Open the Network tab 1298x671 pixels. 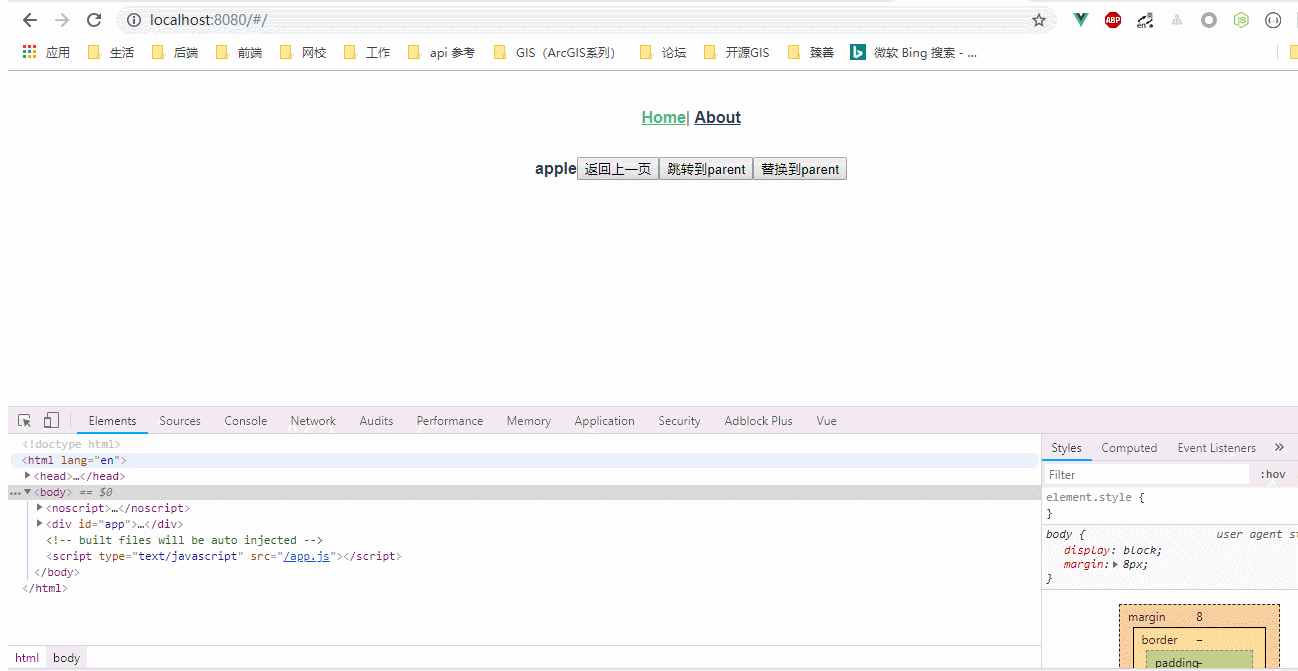tap(313, 421)
